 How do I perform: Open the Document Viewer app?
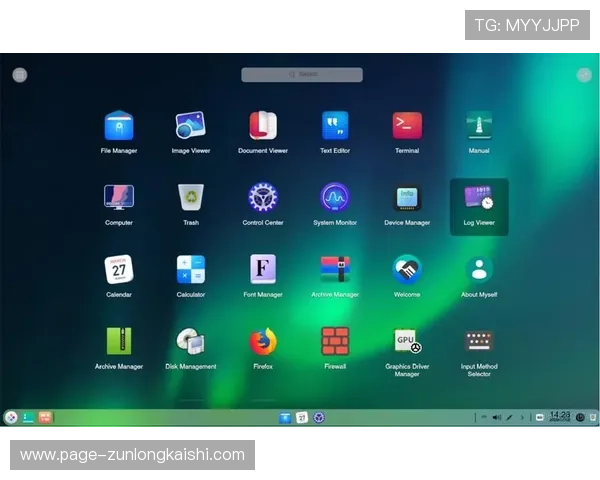pos(263,126)
